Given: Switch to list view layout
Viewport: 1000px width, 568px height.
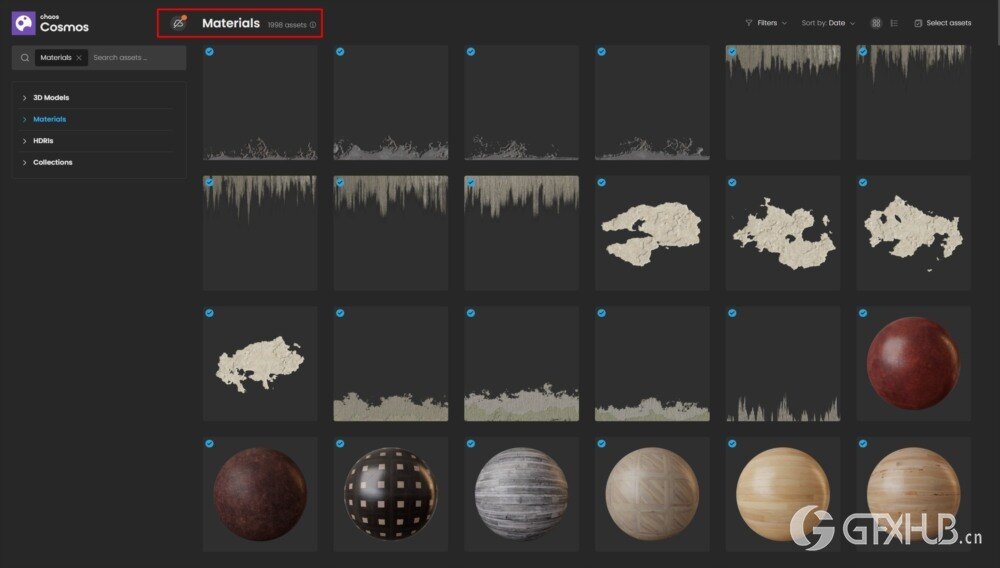Looking at the screenshot, I should coord(894,23).
